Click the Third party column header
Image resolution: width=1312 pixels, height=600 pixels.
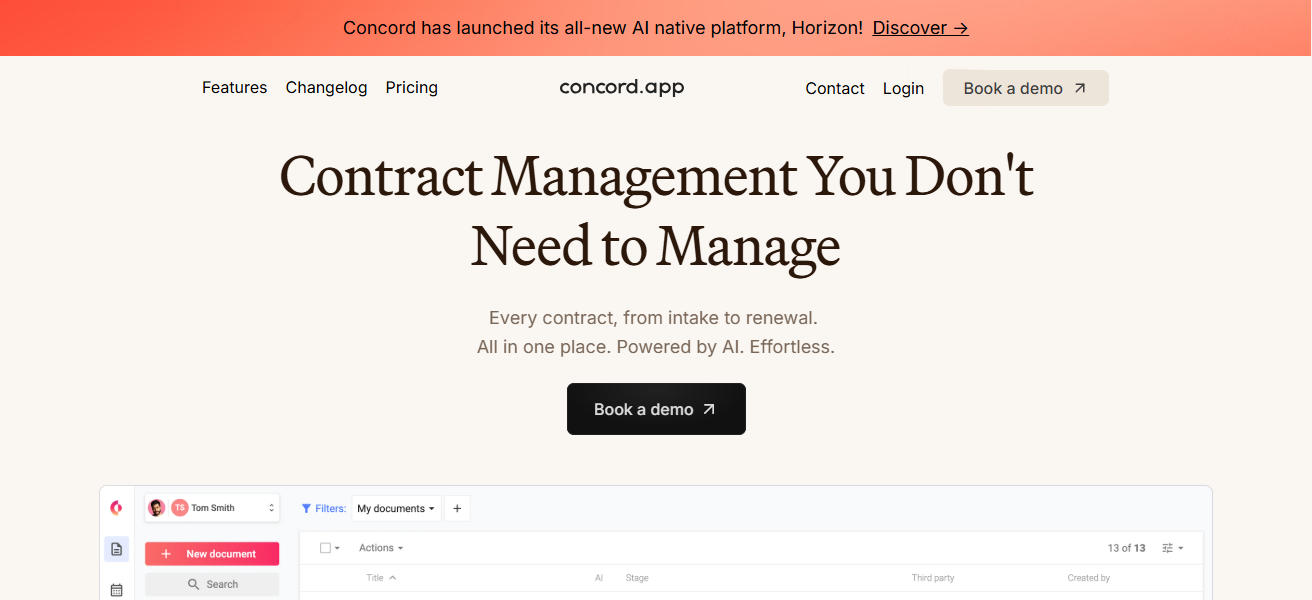click(933, 578)
